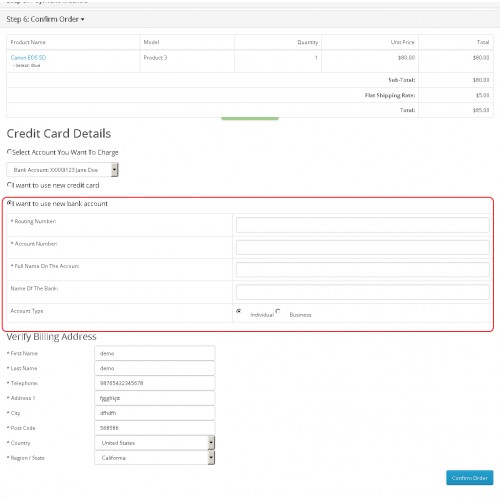
Task: Click the Name Of The Bank field
Action: click(x=363, y=292)
